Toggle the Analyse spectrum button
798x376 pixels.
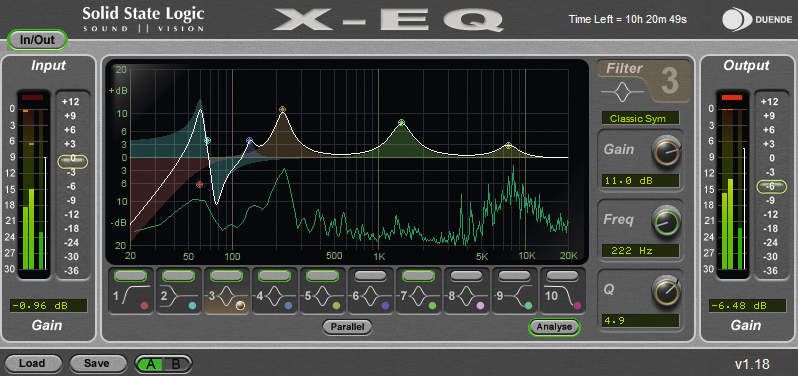[x=554, y=327]
